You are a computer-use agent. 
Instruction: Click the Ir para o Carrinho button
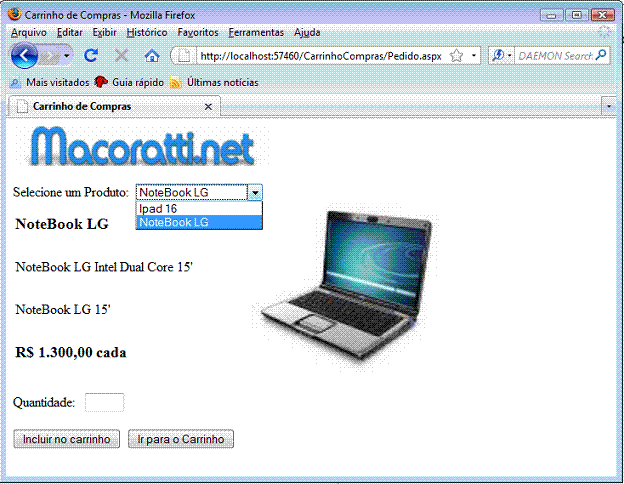[181, 439]
